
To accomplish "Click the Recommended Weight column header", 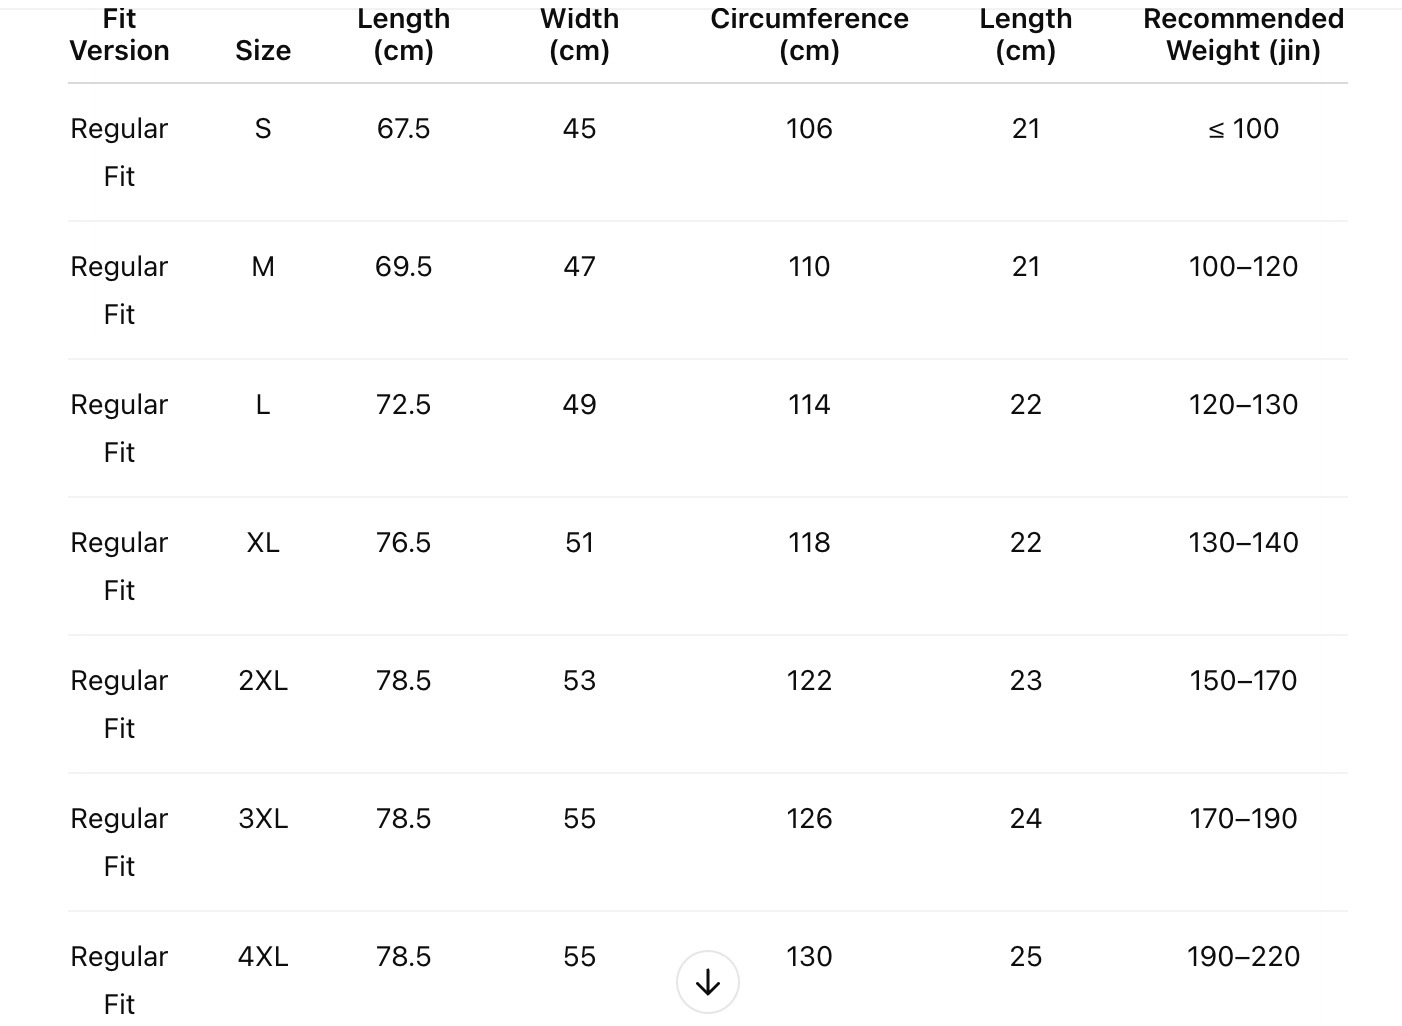I will pyautogui.click(x=1243, y=35).
